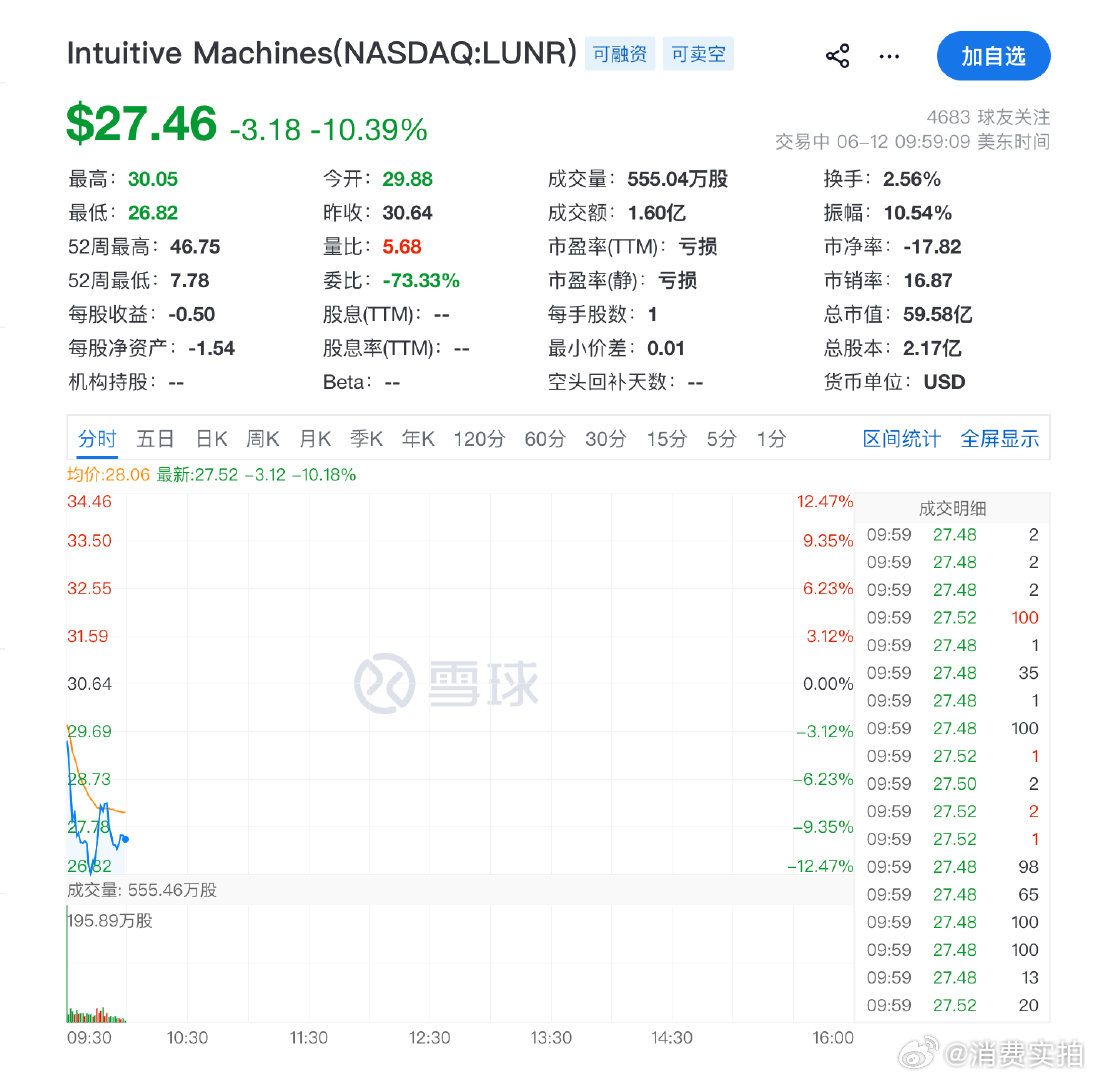Click the 委比 value -73.33%
Screen dimensions: 1095x1080
421,281
